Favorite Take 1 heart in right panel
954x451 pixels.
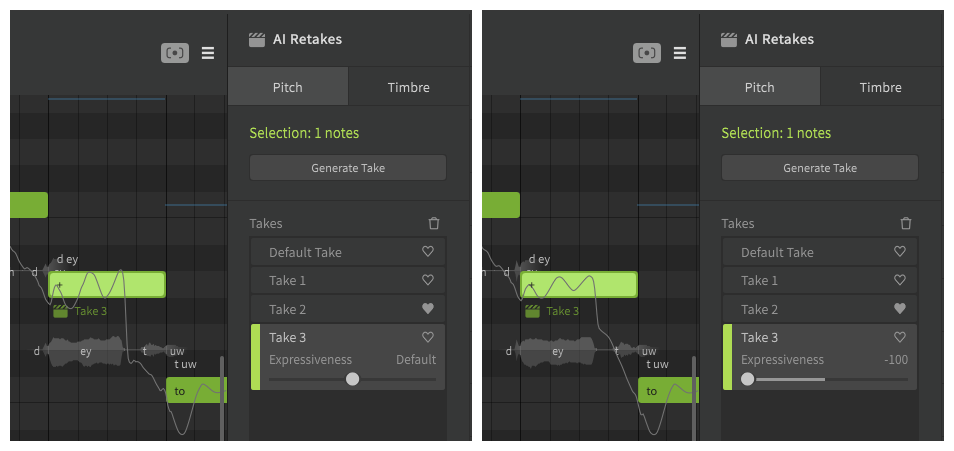(x=900, y=280)
